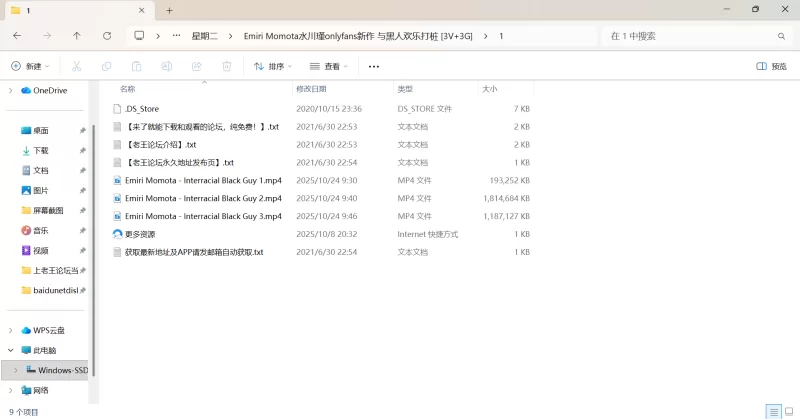Open the 查看 view menu
The image size is (800, 419).
[x=328, y=66]
